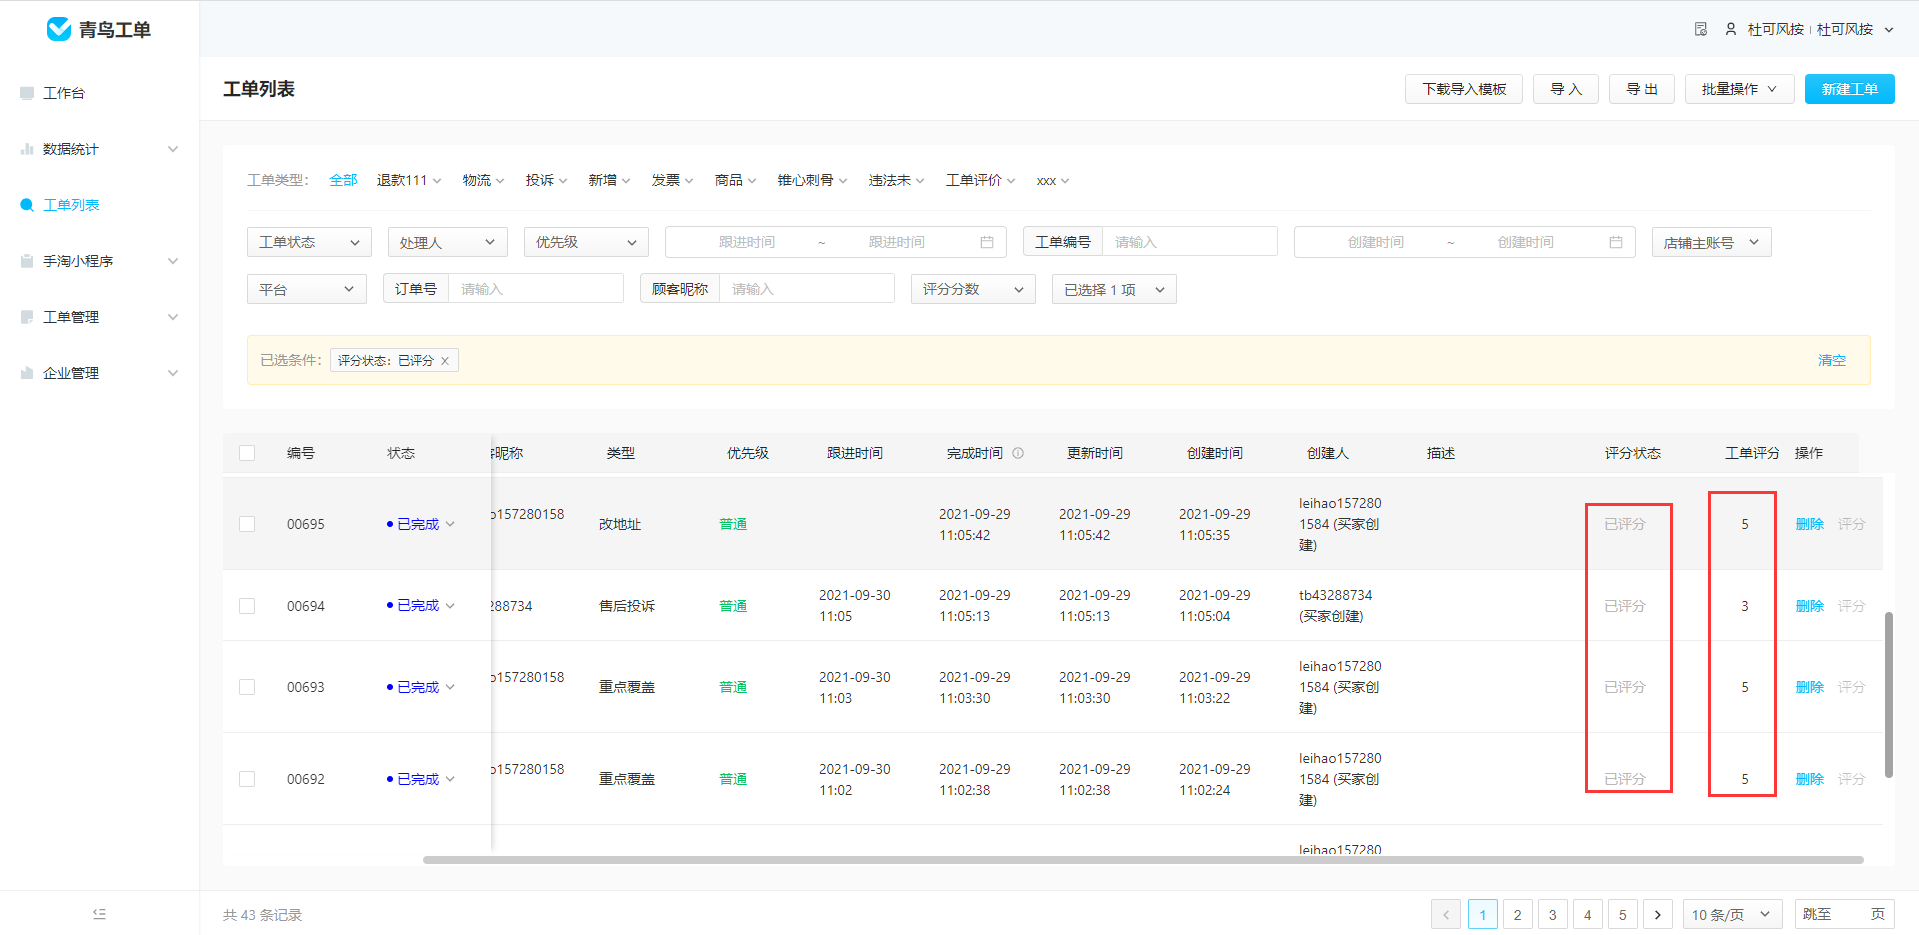This screenshot has height=935, width=1919.
Task: Go to the next page arrow
Action: [x=1658, y=914]
